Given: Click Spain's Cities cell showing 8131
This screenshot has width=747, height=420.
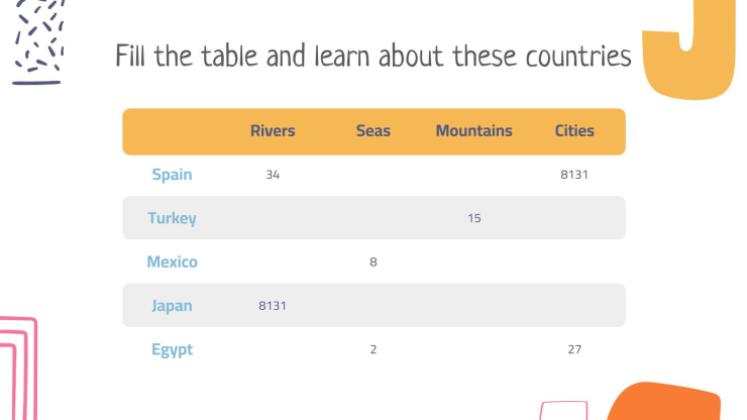Looking at the screenshot, I should [574, 175].
